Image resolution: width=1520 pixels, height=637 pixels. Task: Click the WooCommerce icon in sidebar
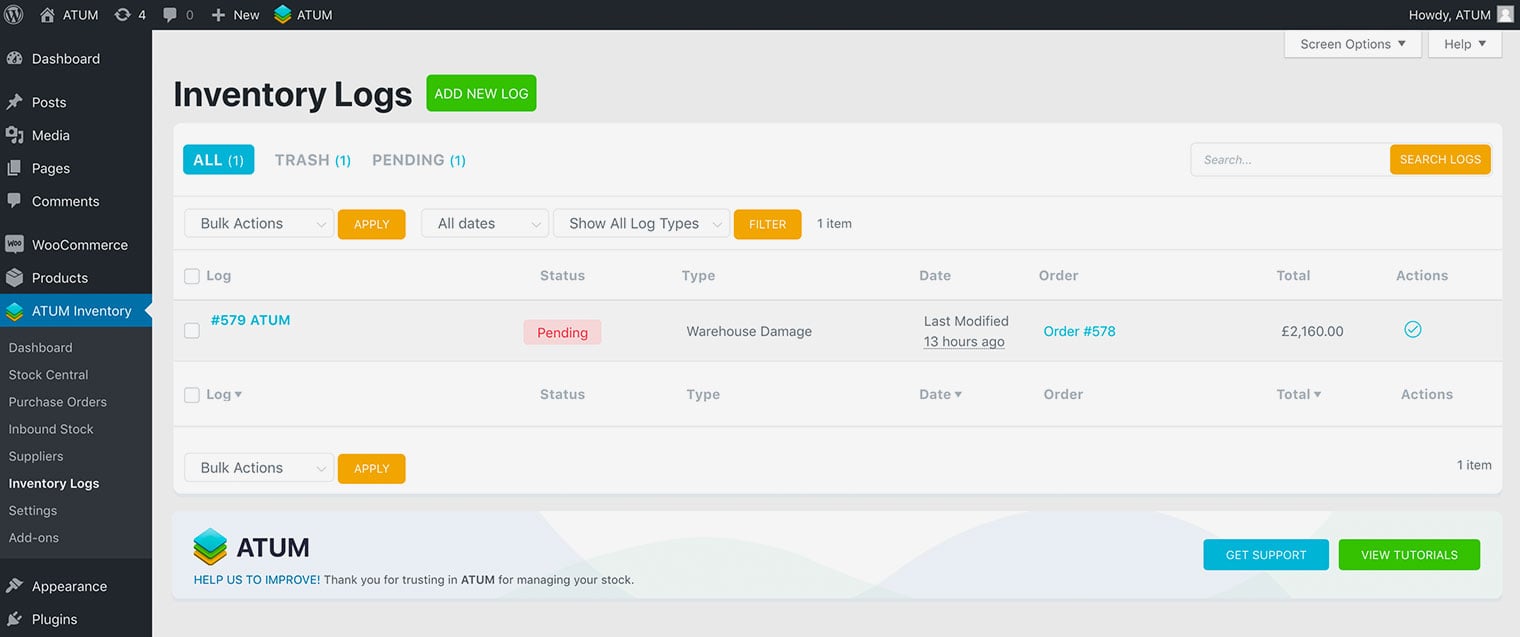[x=14, y=245]
